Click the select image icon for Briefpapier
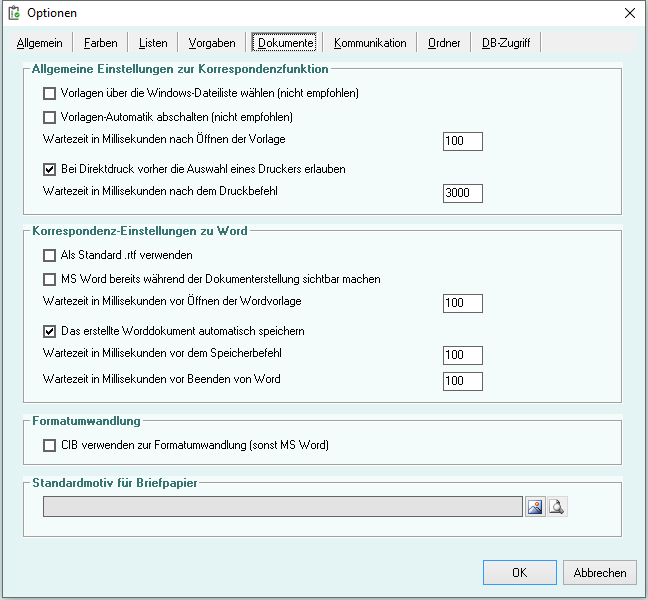 click(x=536, y=507)
